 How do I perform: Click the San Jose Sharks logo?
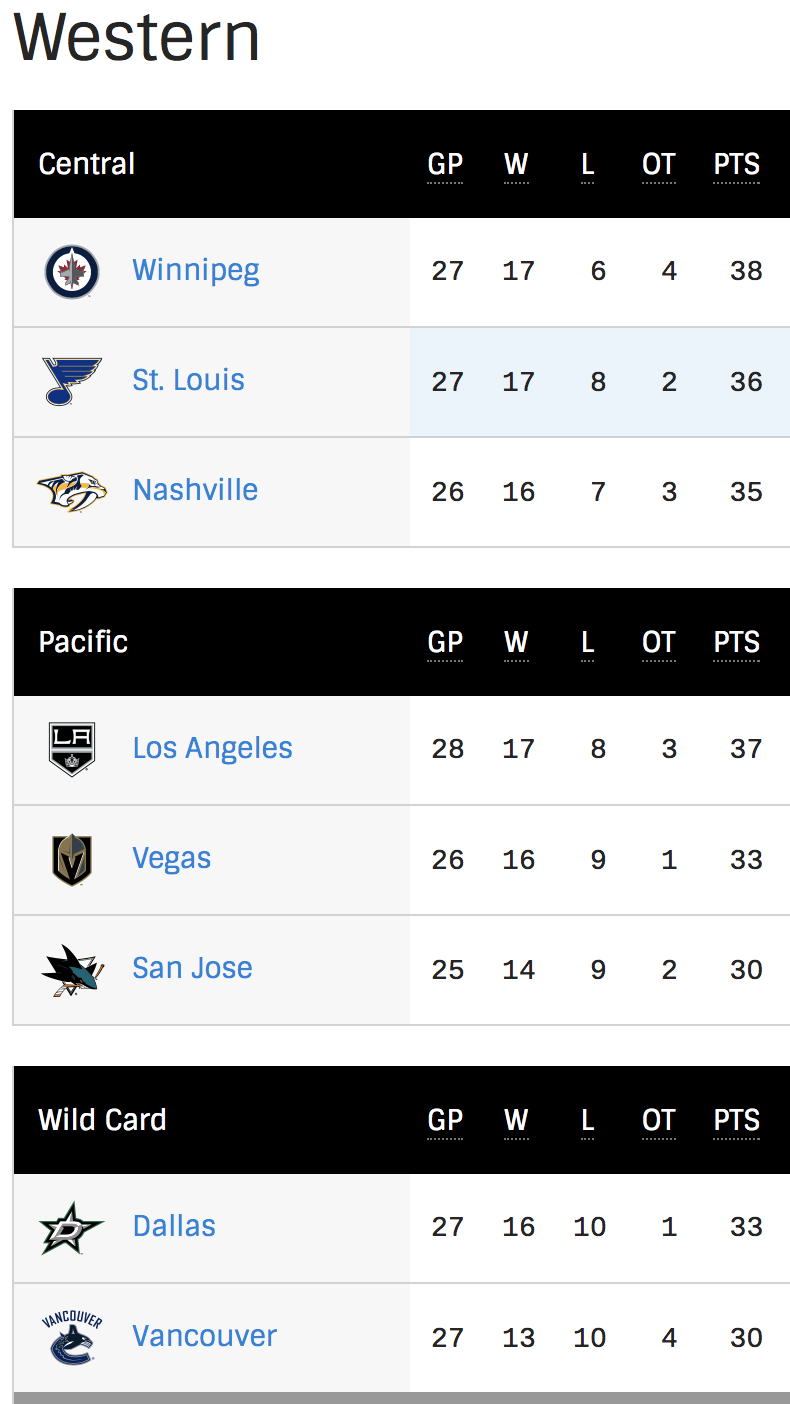coord(72,970)
